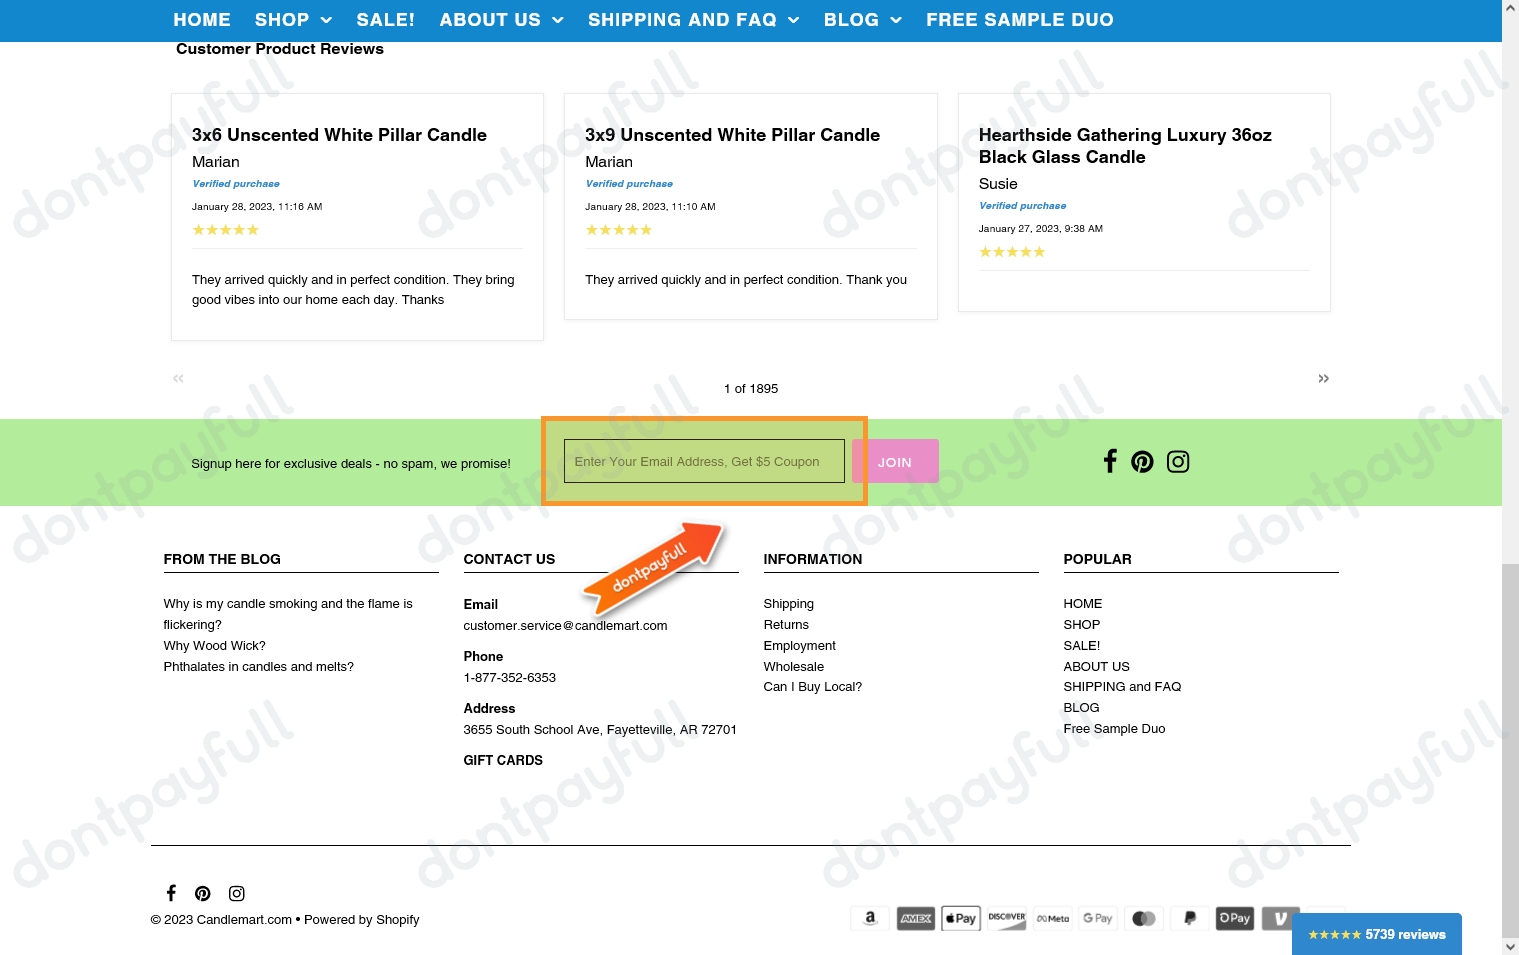Go to next reviews page arrow
The width and height of the screenshot is (1519, 955).
tap(1323, 378)
